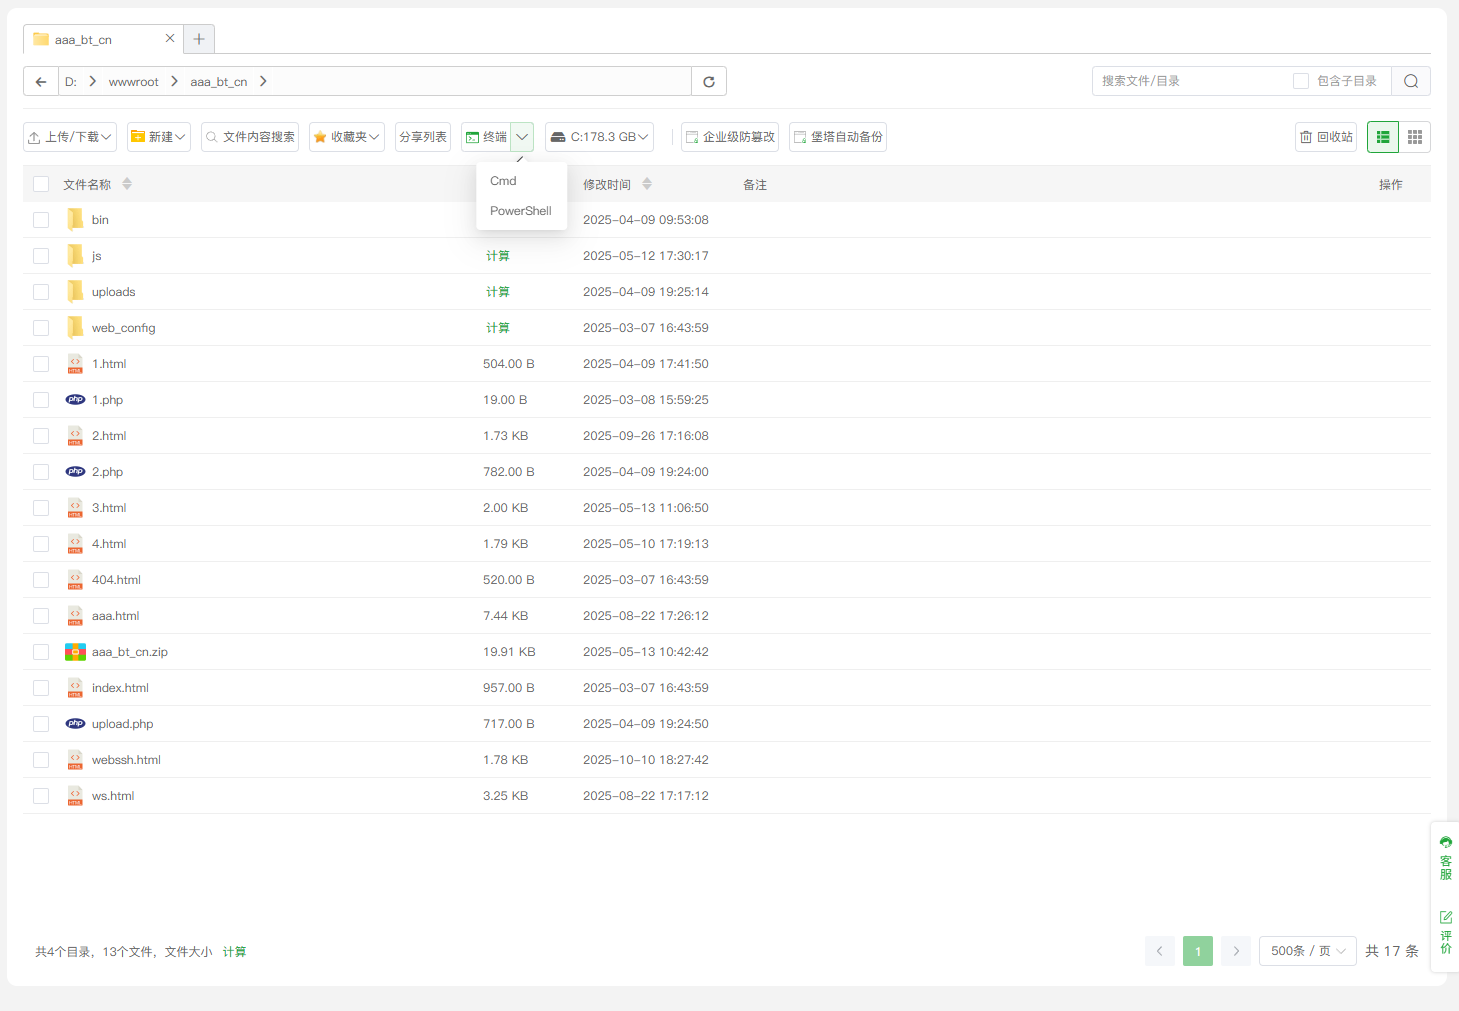Viewport: 1459px width, 1011px height.
Task: Open customer service (客服) side widget
Action: [x=1446, y=858]
